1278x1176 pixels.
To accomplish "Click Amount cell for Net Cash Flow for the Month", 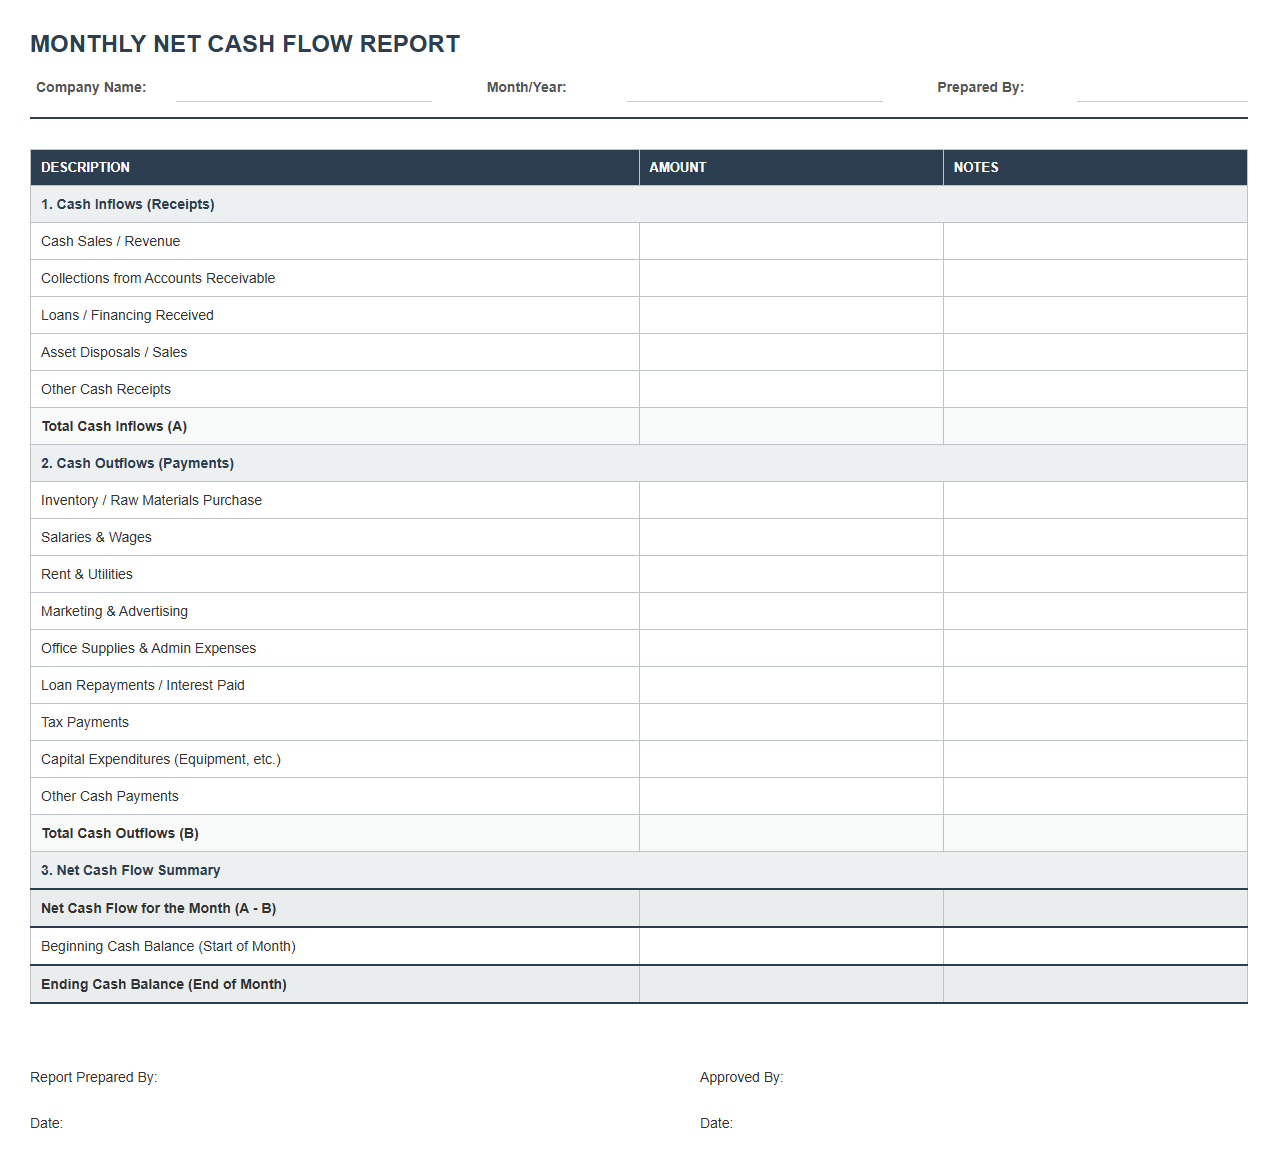I will point(791,908).
